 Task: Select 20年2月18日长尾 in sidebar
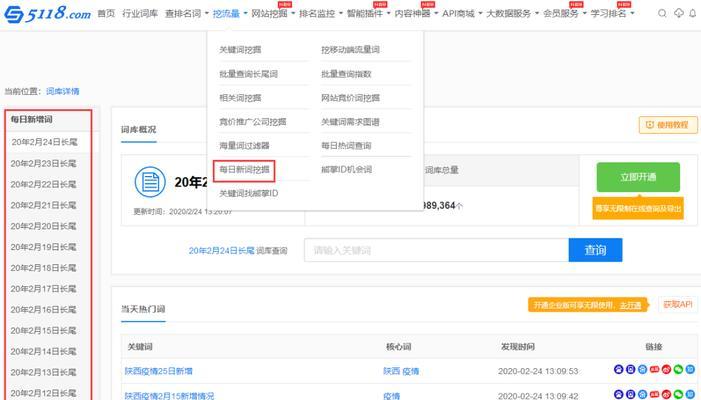click(43, 268)
